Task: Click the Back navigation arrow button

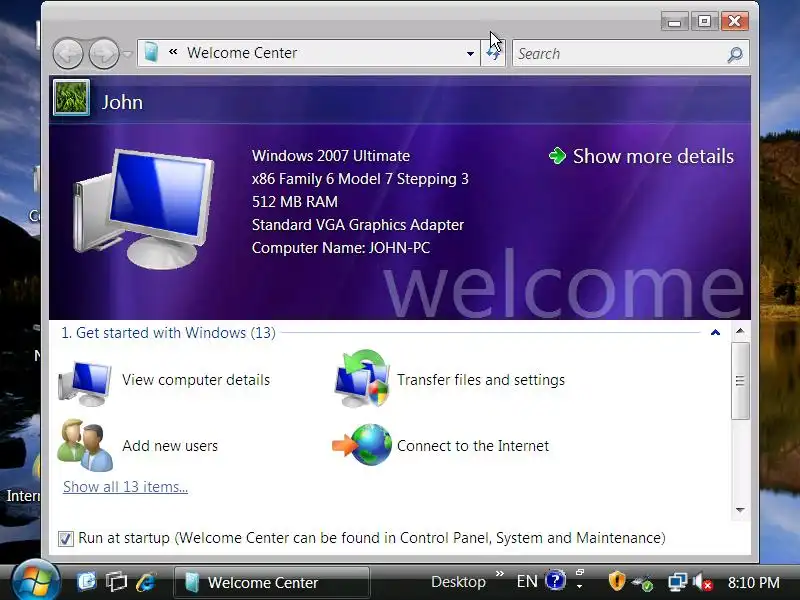Action: [x=68, y=54]
